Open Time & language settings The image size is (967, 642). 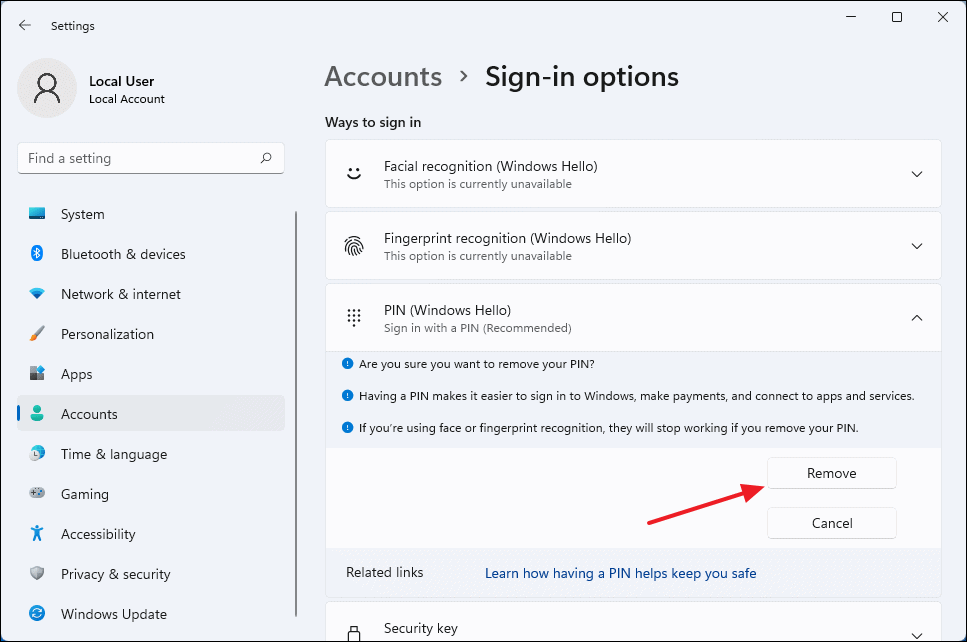pos(116,453)
